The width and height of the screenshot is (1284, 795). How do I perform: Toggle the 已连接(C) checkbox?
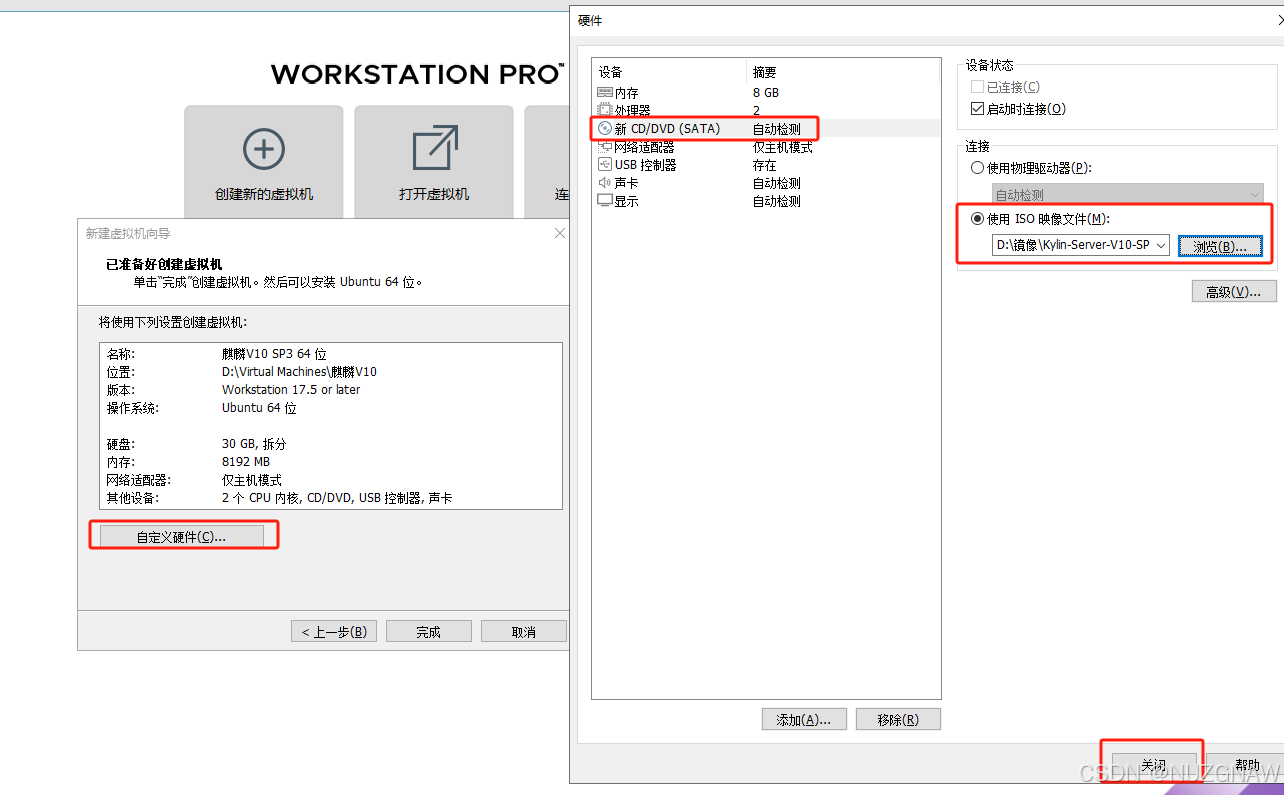click(978, 88)
